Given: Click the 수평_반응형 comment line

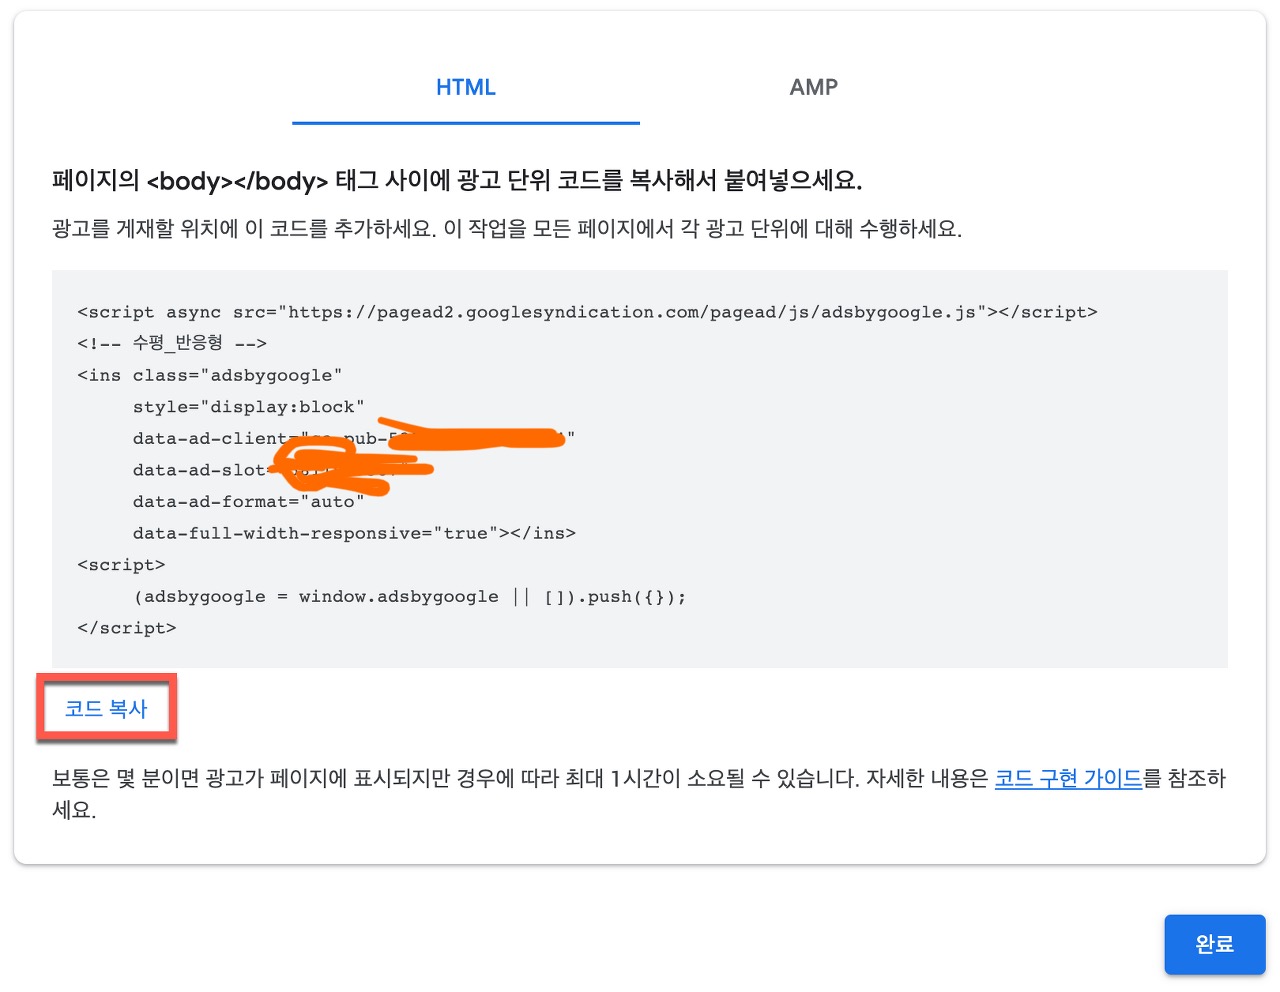Looking at the screenshot, I should point(172,343).
